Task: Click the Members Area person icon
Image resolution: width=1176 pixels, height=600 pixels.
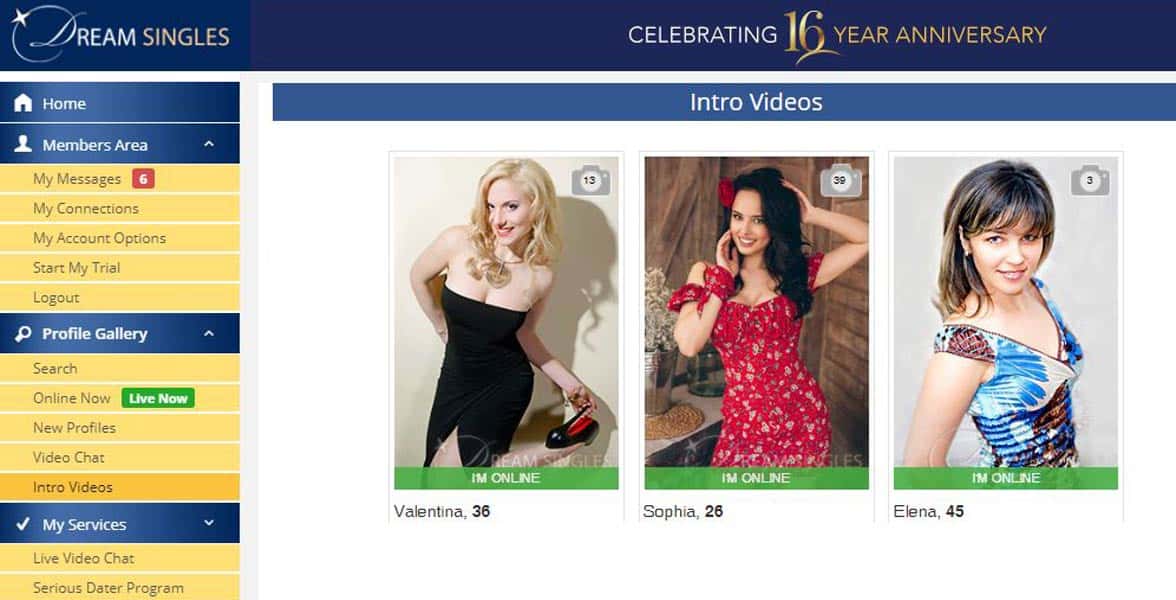Action: point(23,144)
